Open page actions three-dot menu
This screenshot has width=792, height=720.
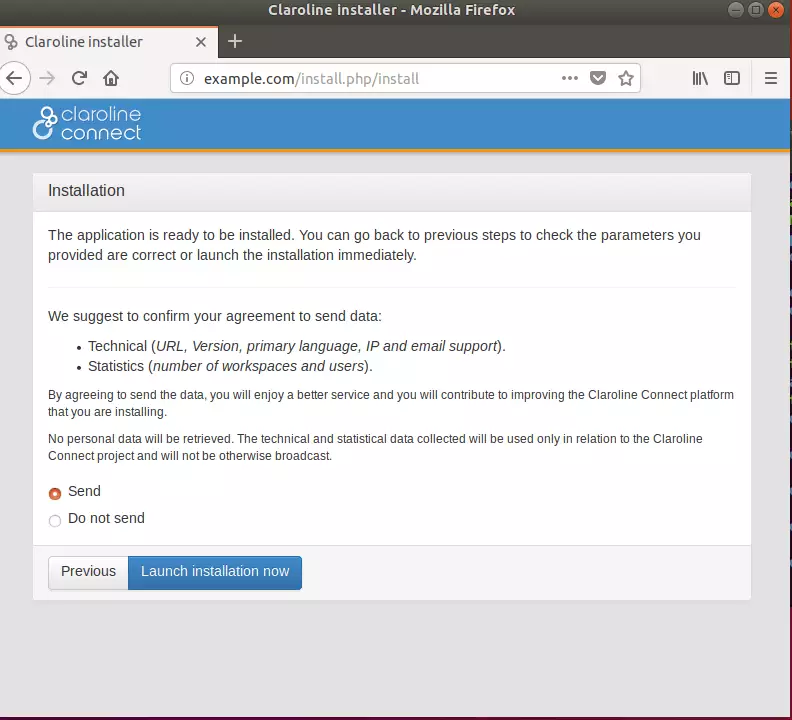(570, 78)
